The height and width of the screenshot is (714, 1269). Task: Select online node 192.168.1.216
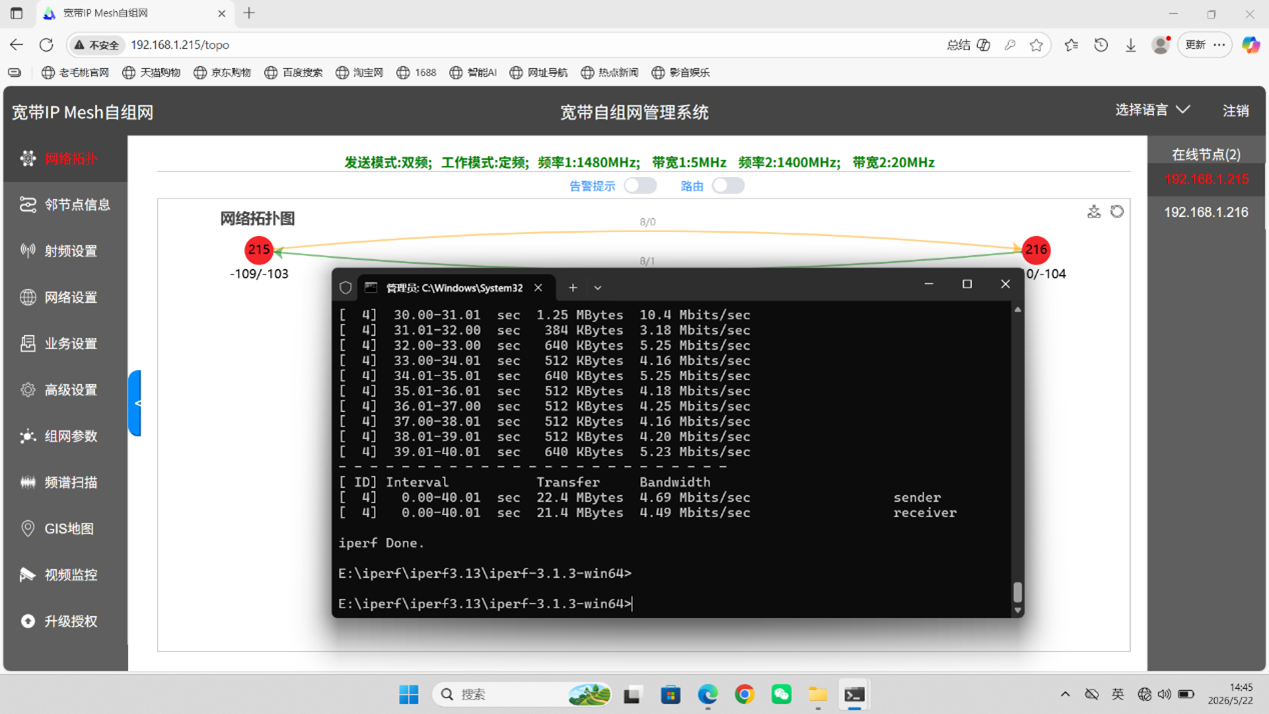pos(1206,212)
